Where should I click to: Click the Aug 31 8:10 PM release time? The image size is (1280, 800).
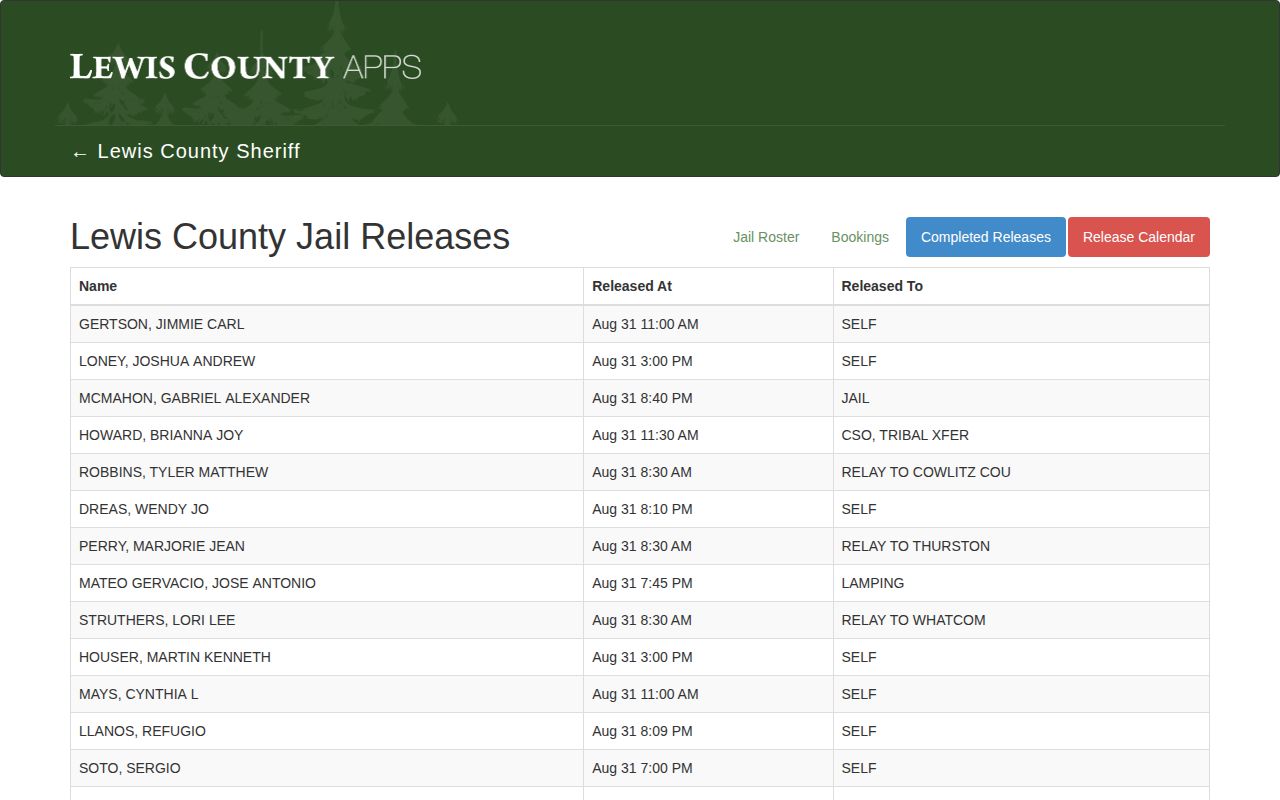point(642,509)
